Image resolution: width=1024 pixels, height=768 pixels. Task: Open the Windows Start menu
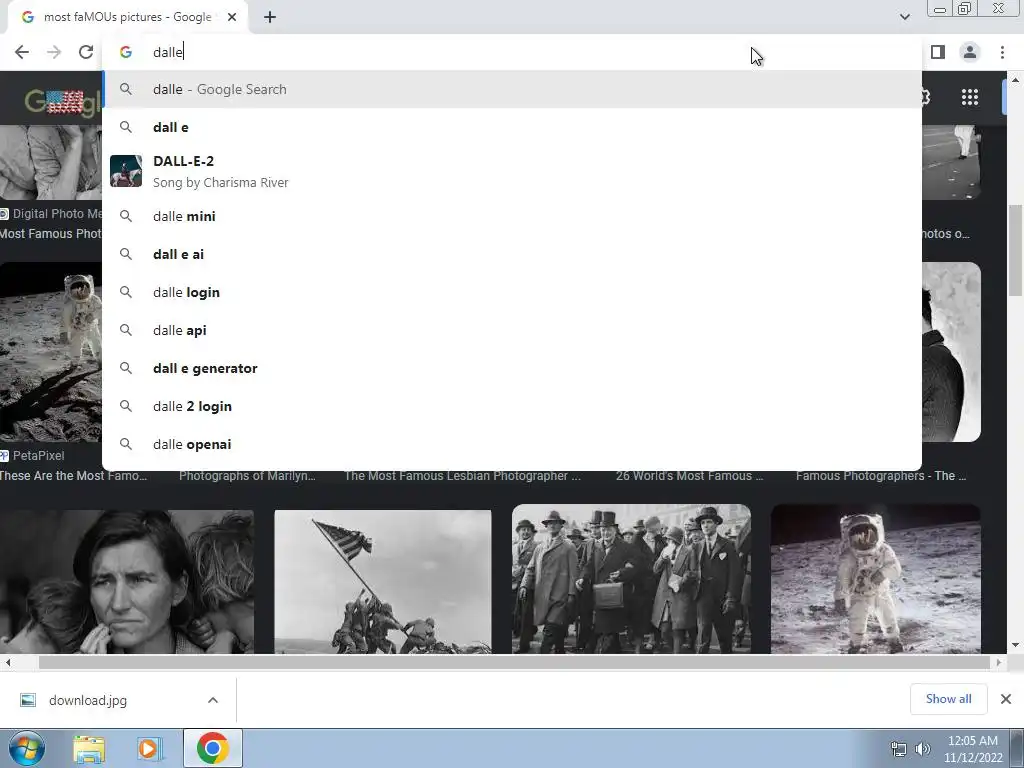[x=27, y=748]
